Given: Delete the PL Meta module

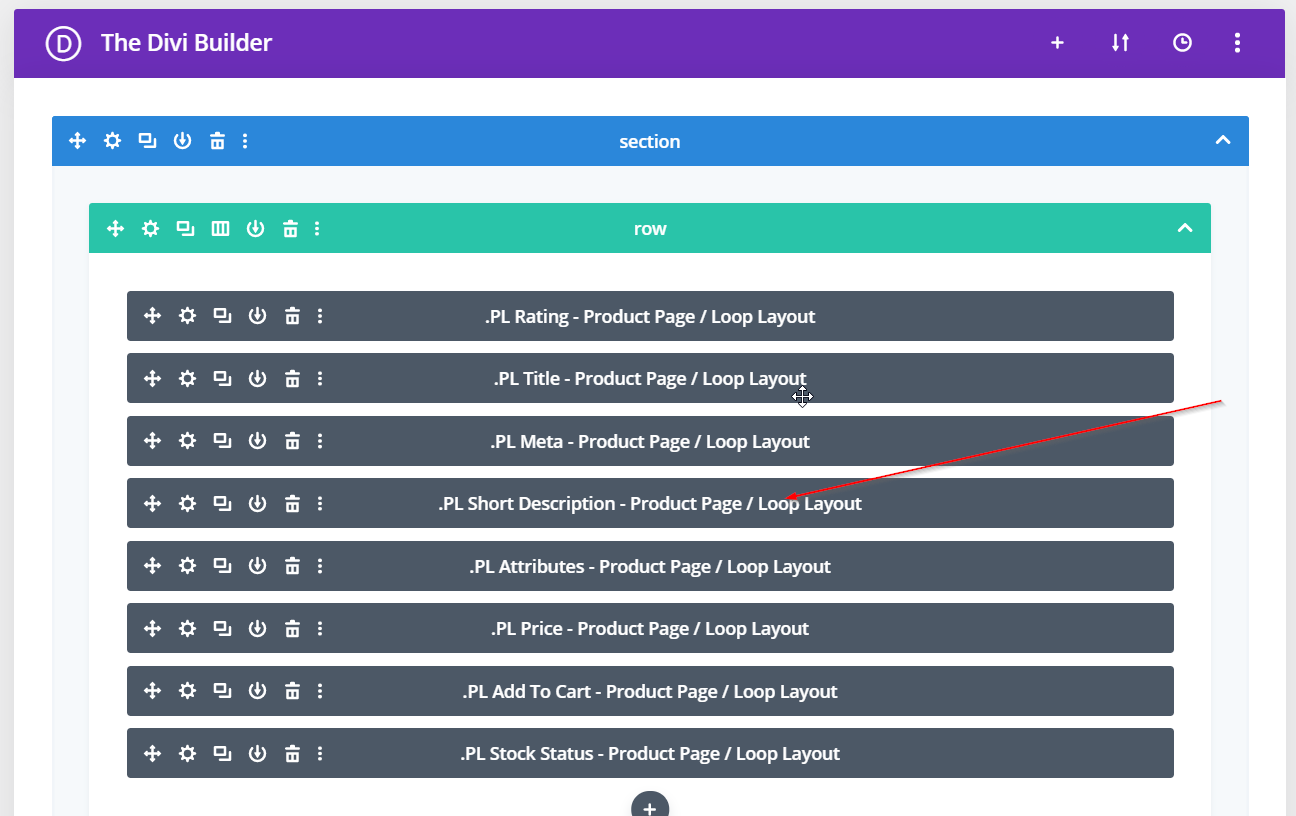Looking at the screenshot, I should pos(292,441).
